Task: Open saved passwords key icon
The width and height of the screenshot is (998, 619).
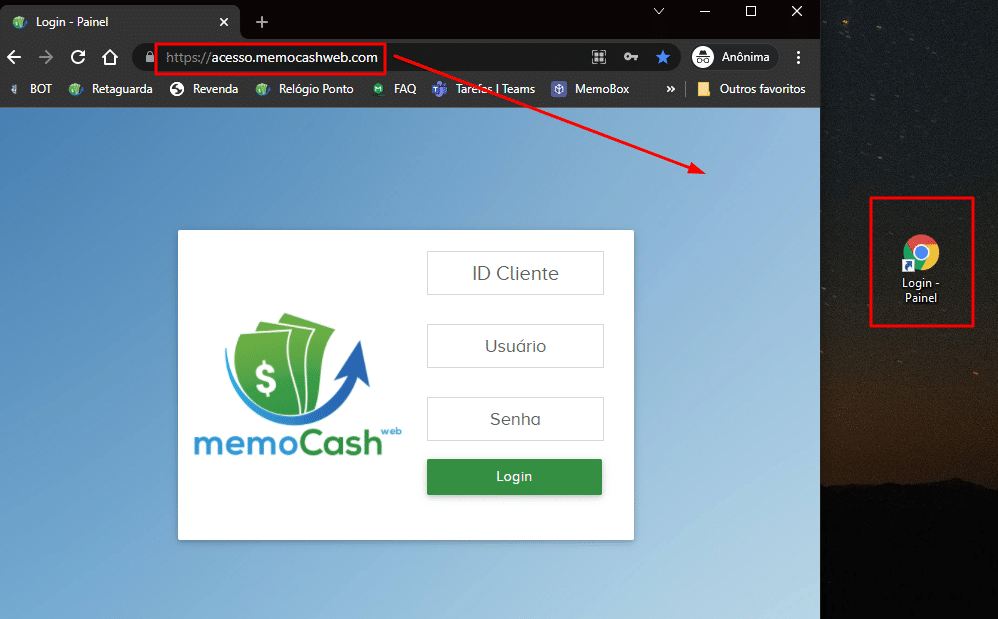Action: 631,58
